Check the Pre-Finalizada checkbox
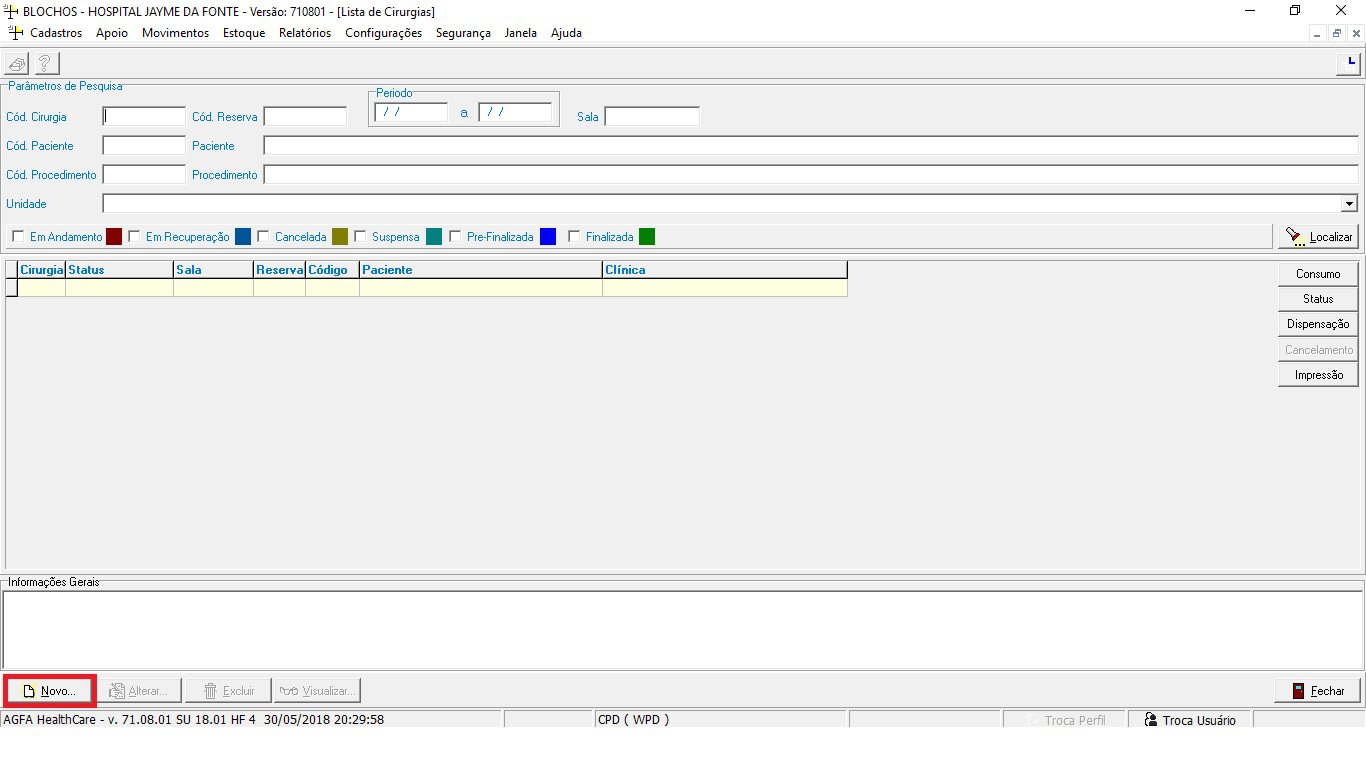This screenshot has height=768, width=1366. coord(455,237)
